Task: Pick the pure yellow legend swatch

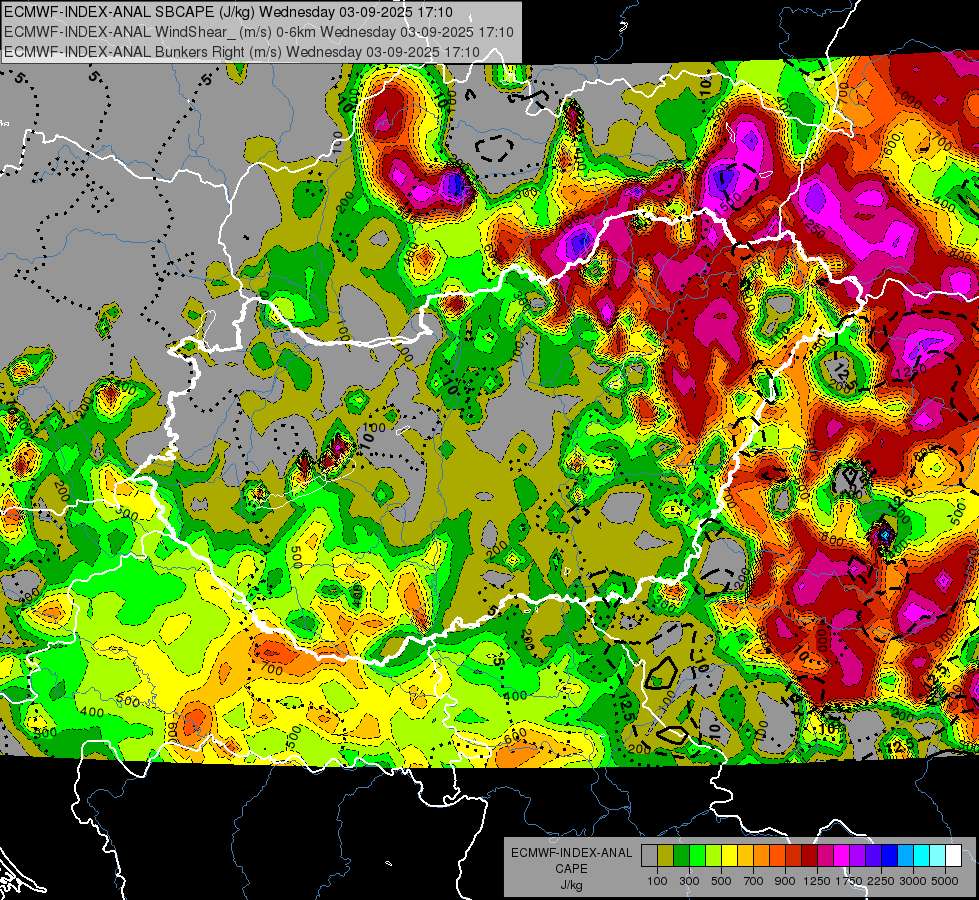Action: point(729,856)
